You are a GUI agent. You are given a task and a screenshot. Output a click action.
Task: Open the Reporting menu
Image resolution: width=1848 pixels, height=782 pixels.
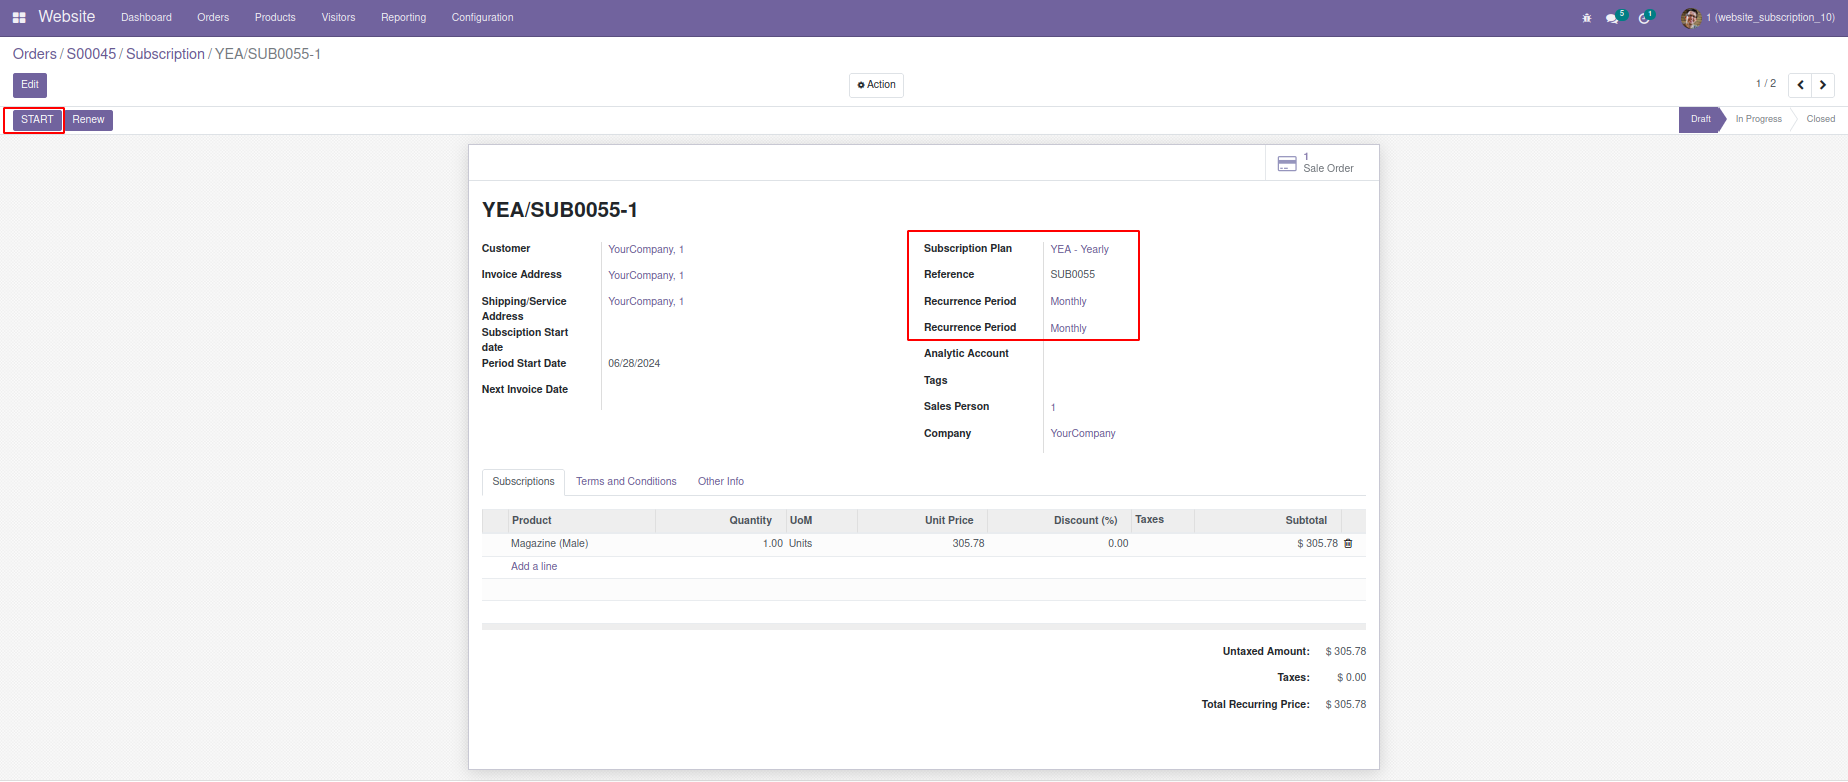tap(403, 18)
